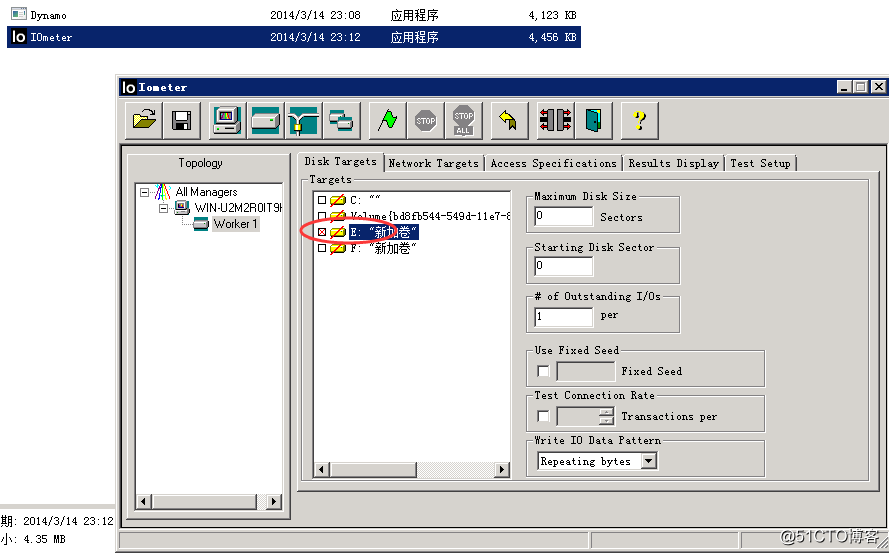Click topology horizontal scrollbar thumb
This screenshot has height=555, width=889.
205,501
